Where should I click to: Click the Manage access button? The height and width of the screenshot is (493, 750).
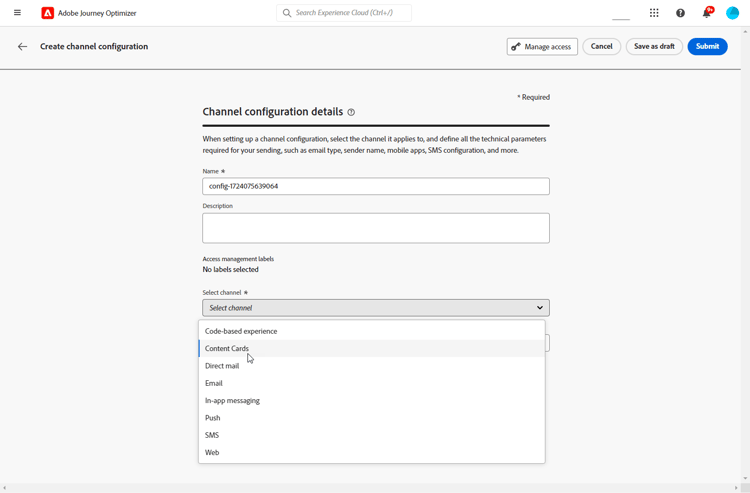pos(542,47)
